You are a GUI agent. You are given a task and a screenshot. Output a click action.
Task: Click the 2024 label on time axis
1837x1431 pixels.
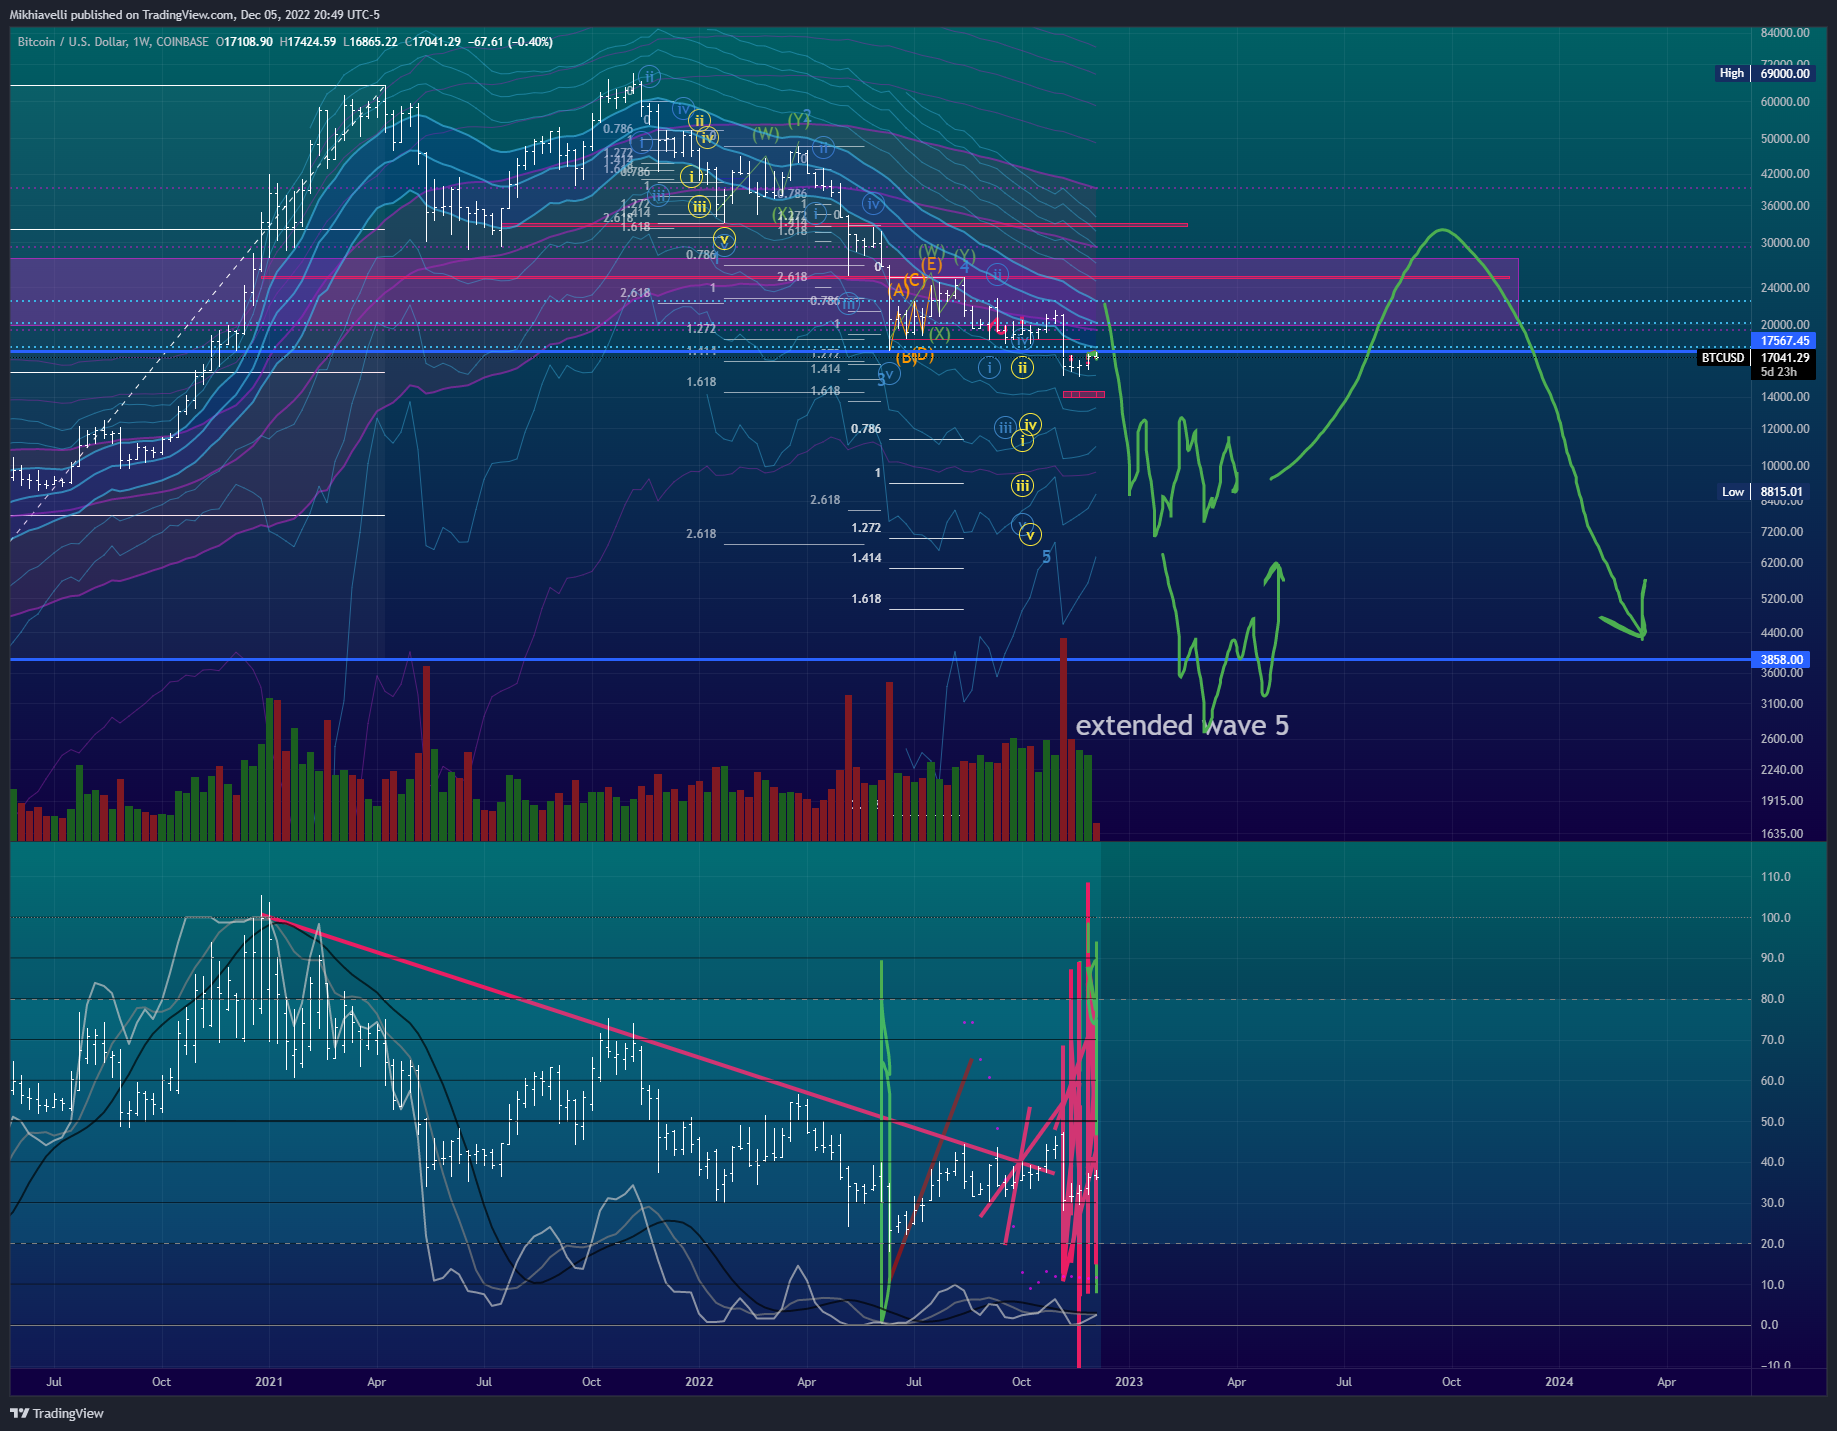[x=1559, y=1382]
